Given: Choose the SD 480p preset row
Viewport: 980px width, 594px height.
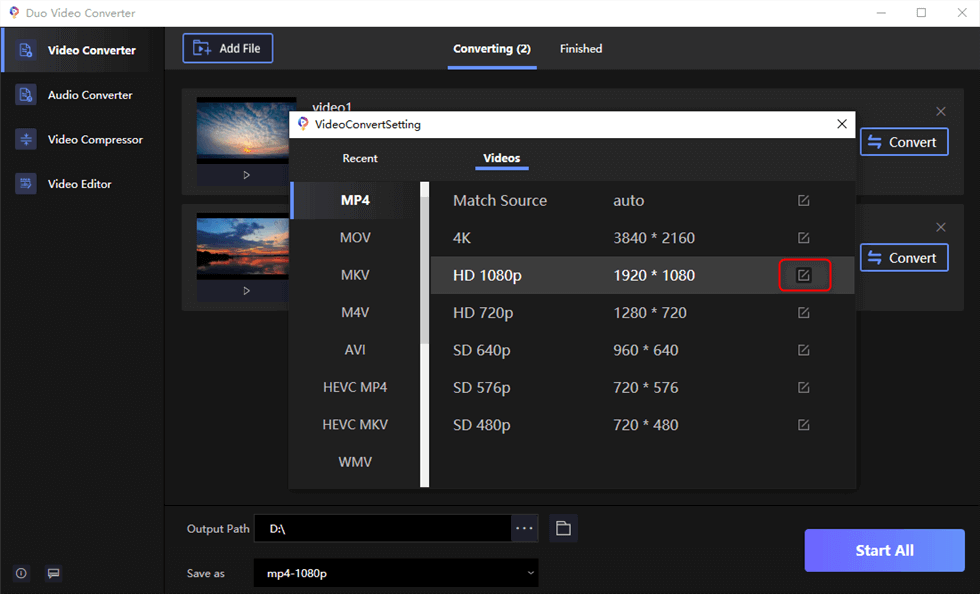Looking at the screenshot, I should click(x=642, y=425).
